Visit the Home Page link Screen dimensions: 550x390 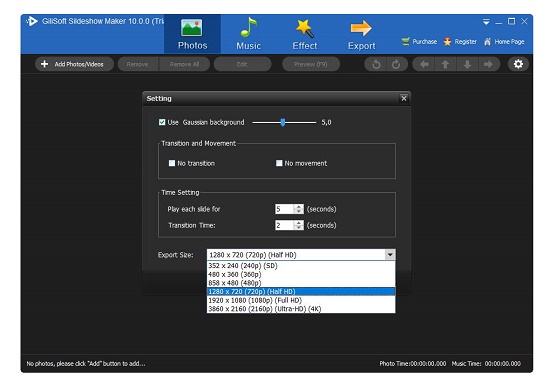504,42
